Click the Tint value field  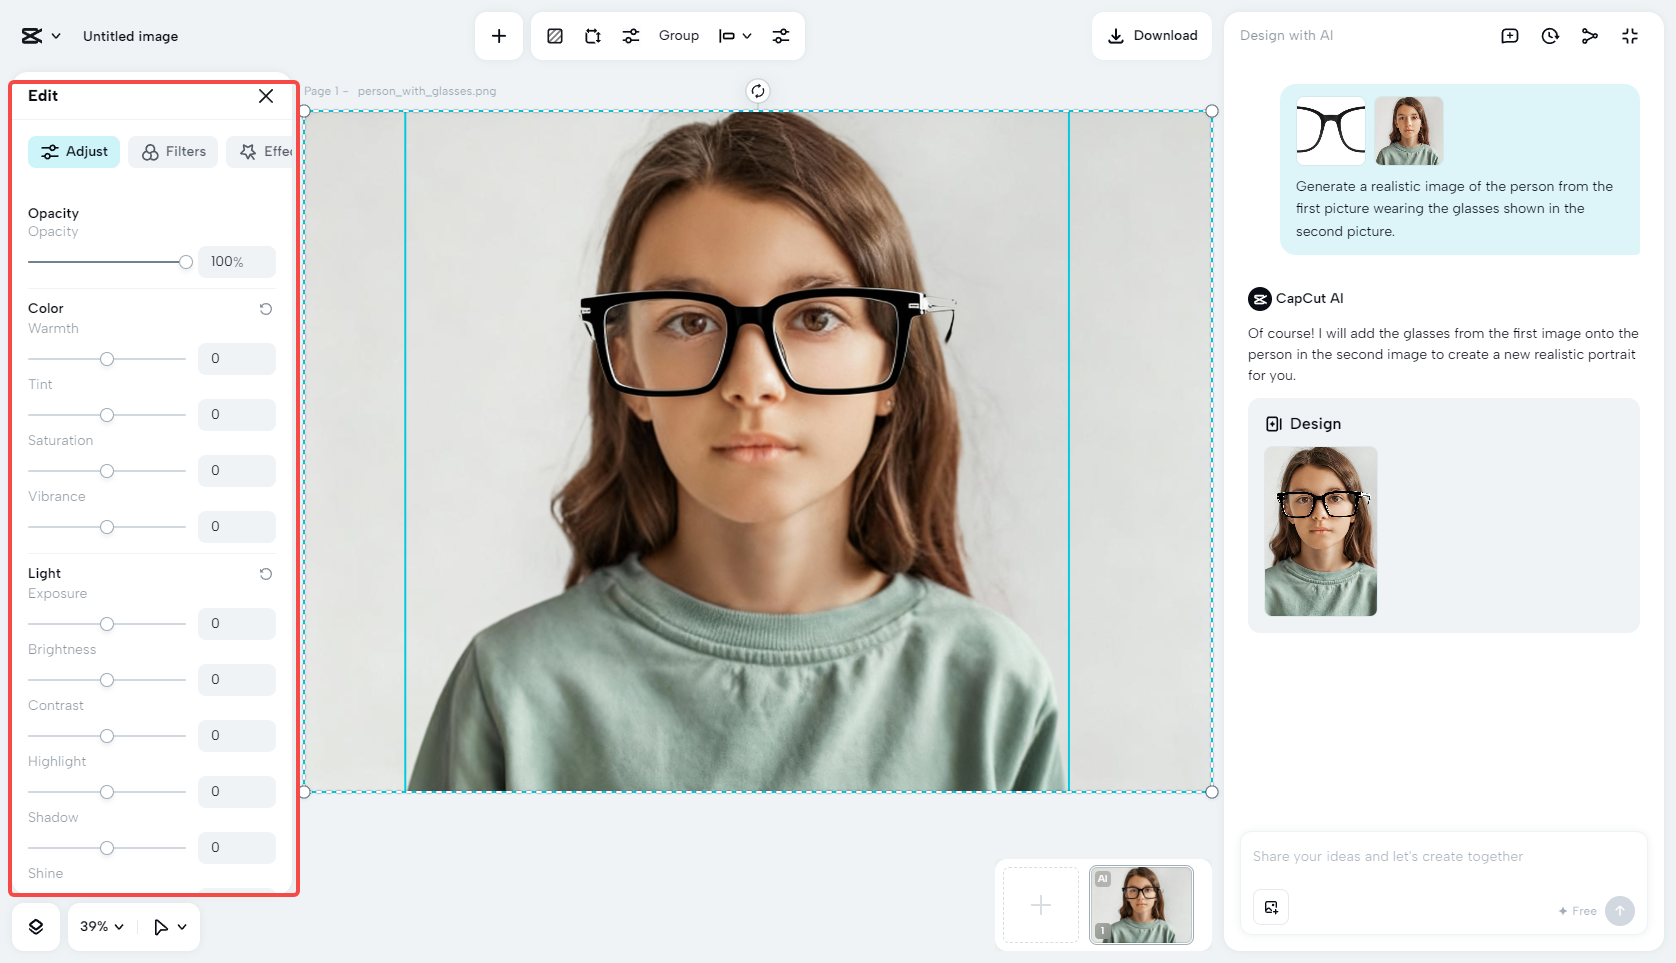tap(237, 415)
